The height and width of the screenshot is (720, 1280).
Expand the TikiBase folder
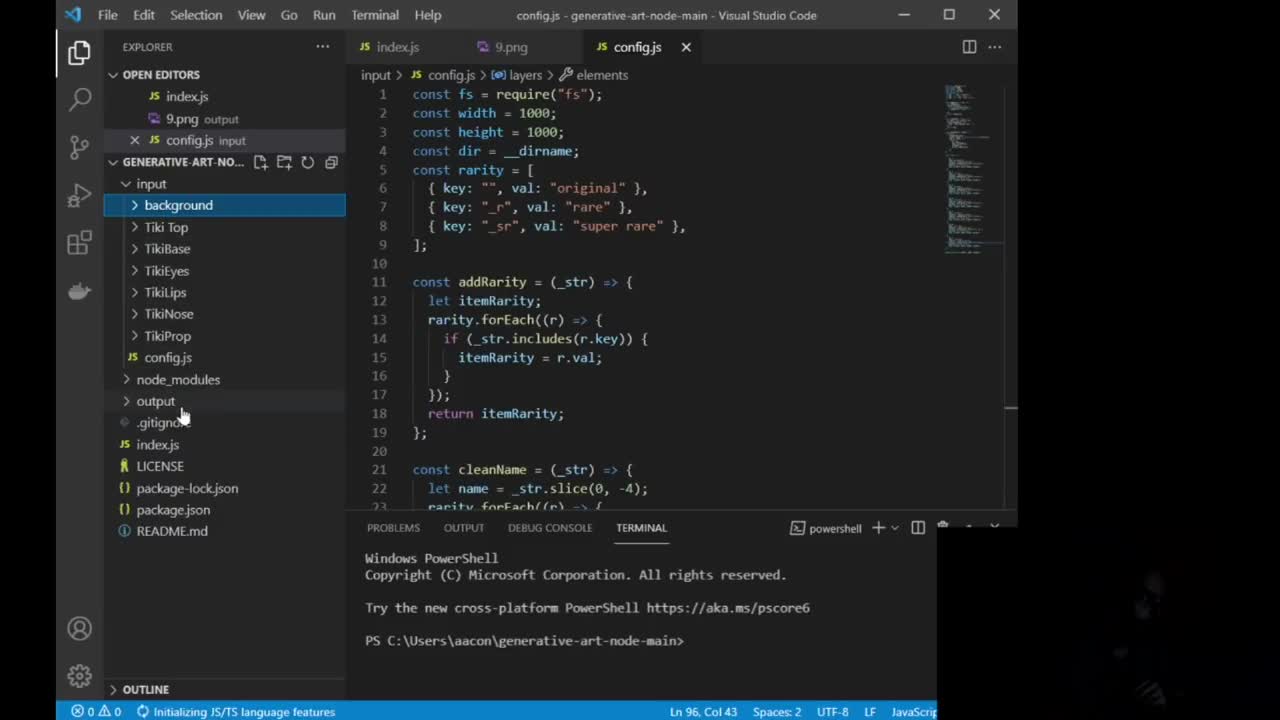coord(167,249)
